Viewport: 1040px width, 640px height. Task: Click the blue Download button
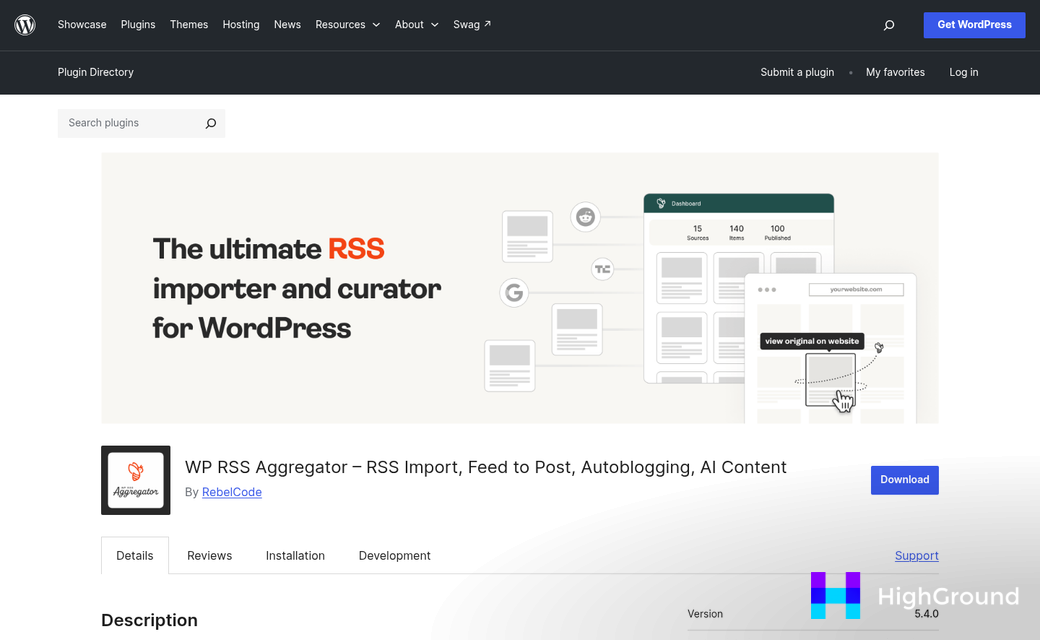(905, 480)
